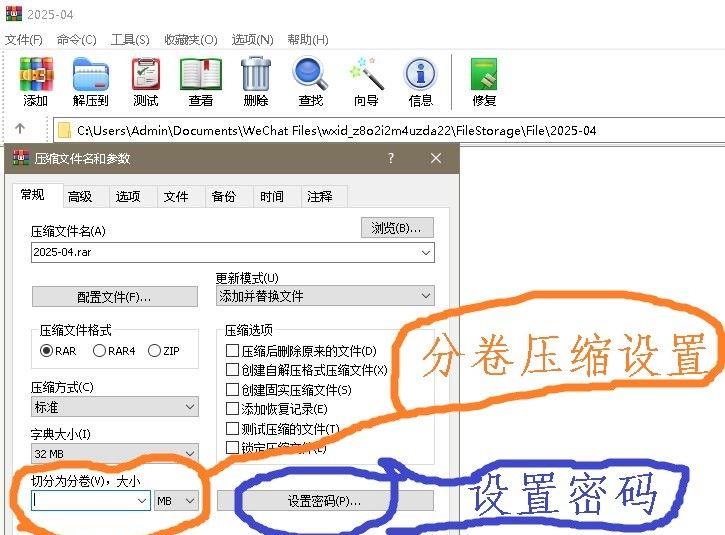
Task: Select the RAR4 format radio button
Action: click(x=99, y=351)
